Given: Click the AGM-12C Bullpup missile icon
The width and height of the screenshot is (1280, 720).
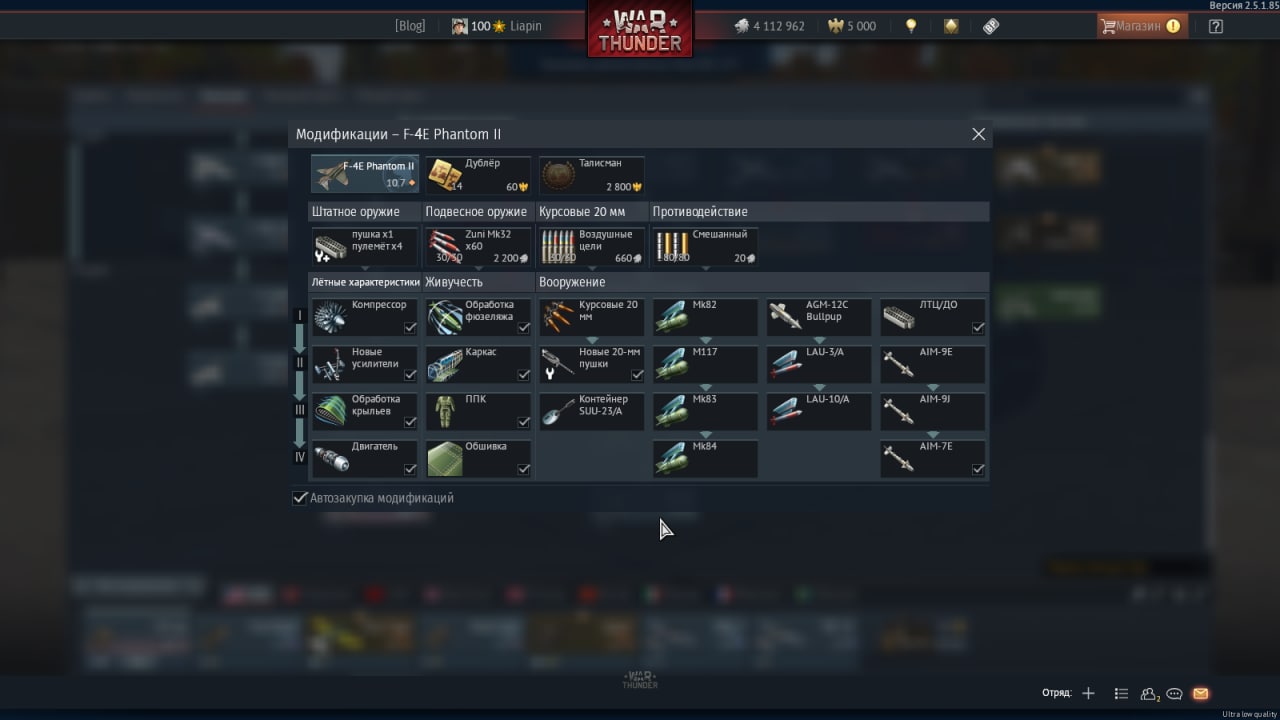Looking at the screenshot, I should click(786, 318).
